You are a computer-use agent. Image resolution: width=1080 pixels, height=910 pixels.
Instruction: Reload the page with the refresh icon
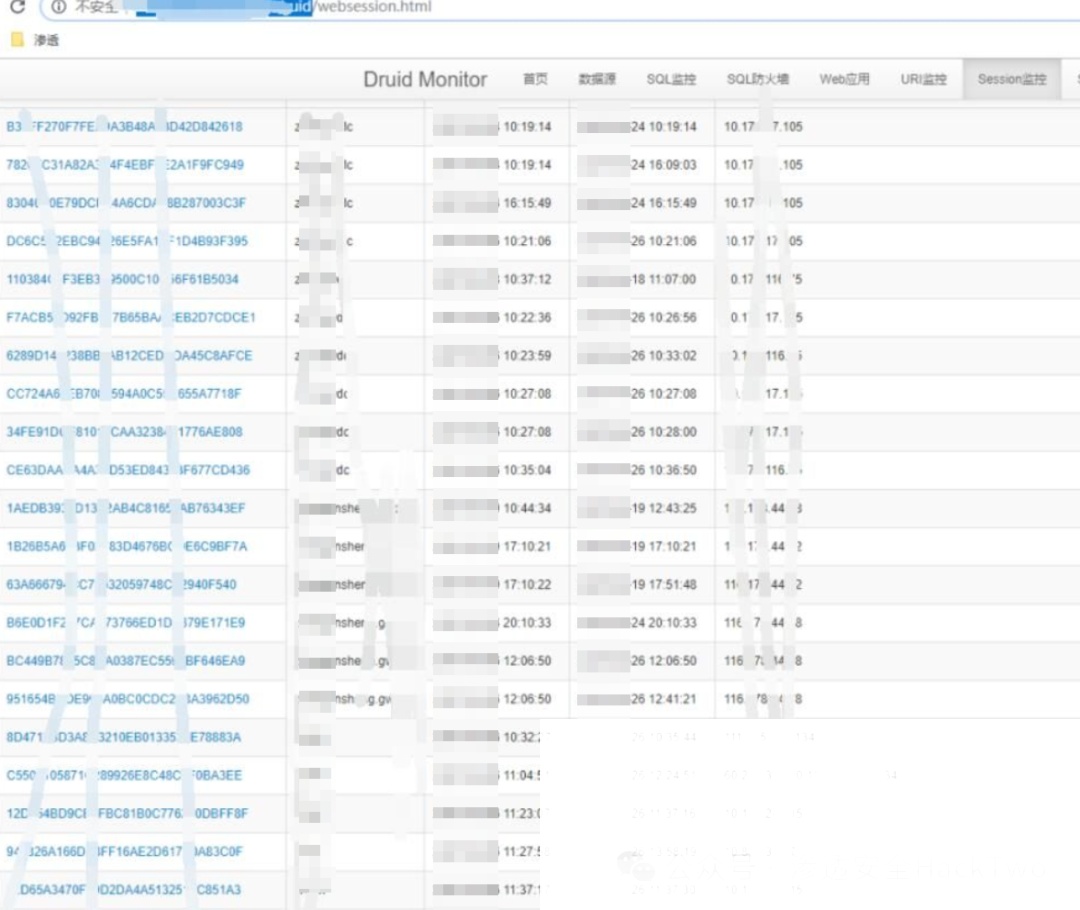(x=18, y=6)
